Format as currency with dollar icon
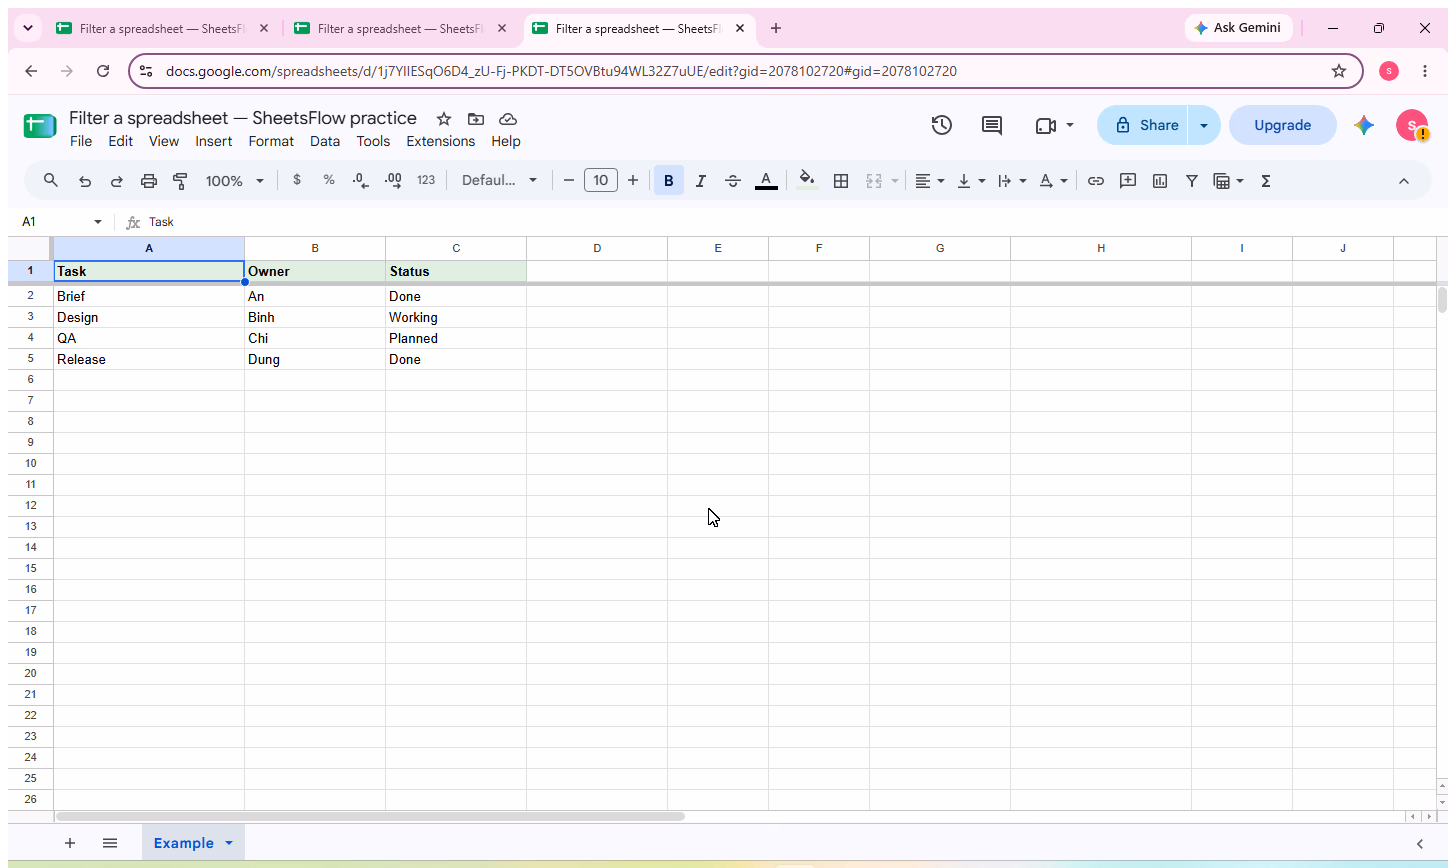 pyautogui.click(x=297, y=181)
